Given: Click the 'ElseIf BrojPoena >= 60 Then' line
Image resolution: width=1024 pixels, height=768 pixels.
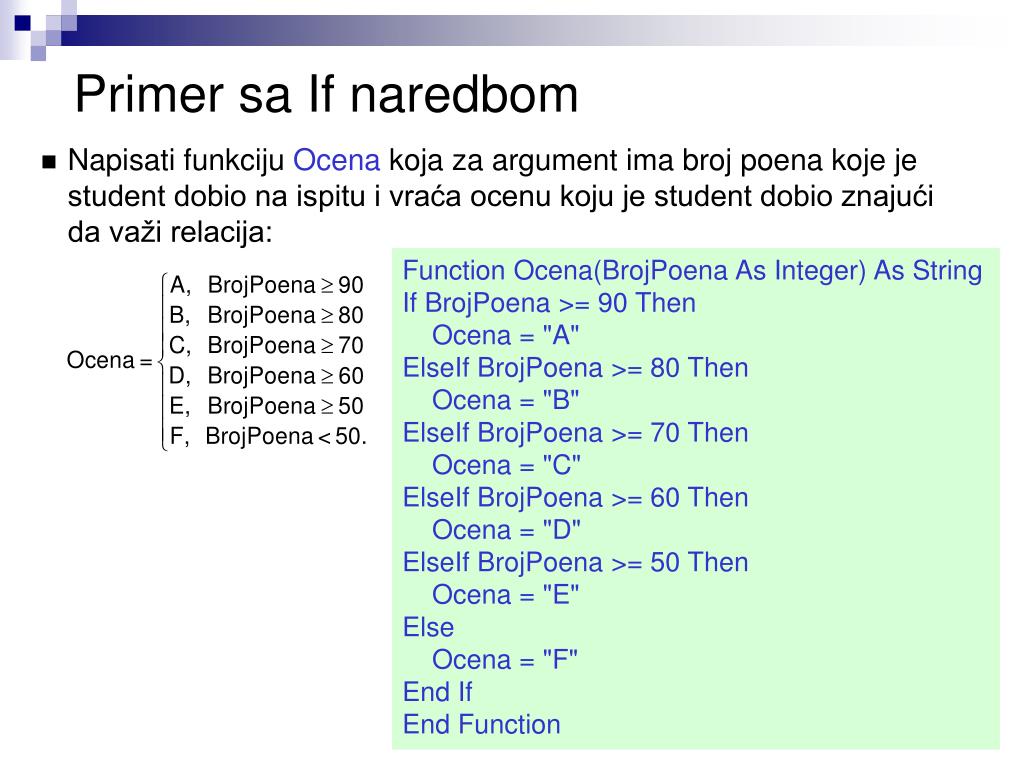Looking at the screenshot, I should pyautogui.click(x=575, y=498).
